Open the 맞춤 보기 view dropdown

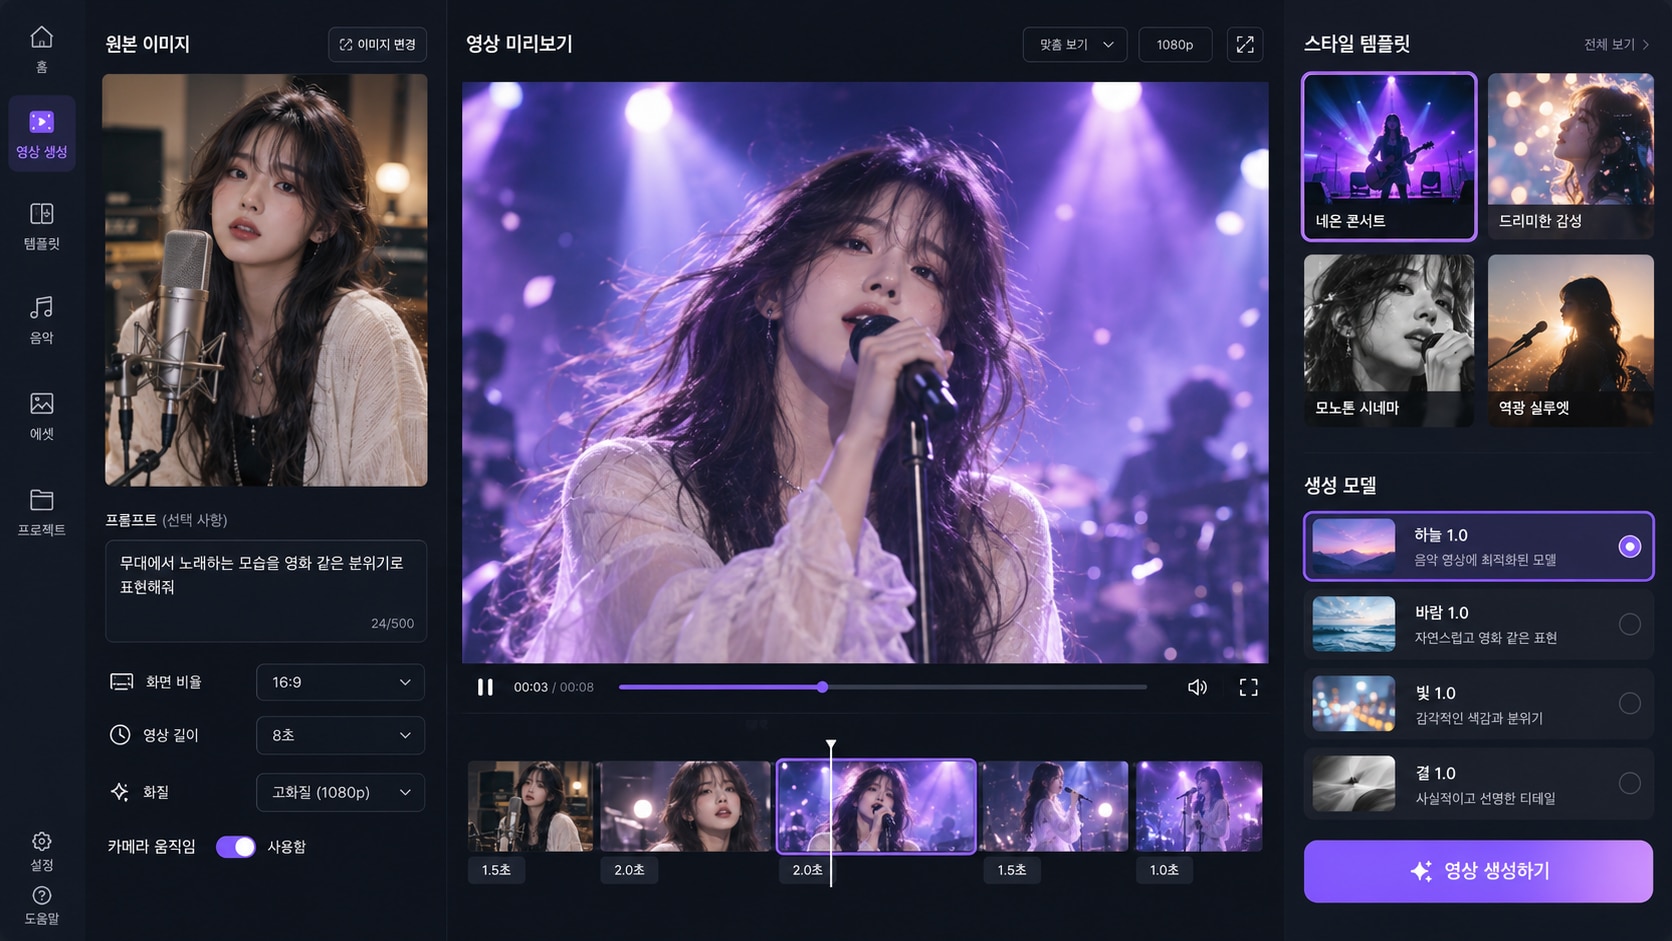1075,44
